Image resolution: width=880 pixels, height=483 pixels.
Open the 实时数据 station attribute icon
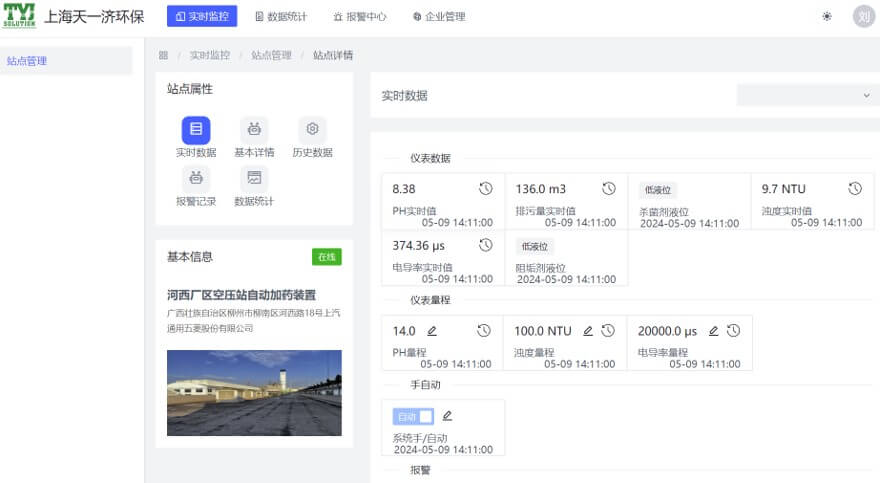(196, 130)
